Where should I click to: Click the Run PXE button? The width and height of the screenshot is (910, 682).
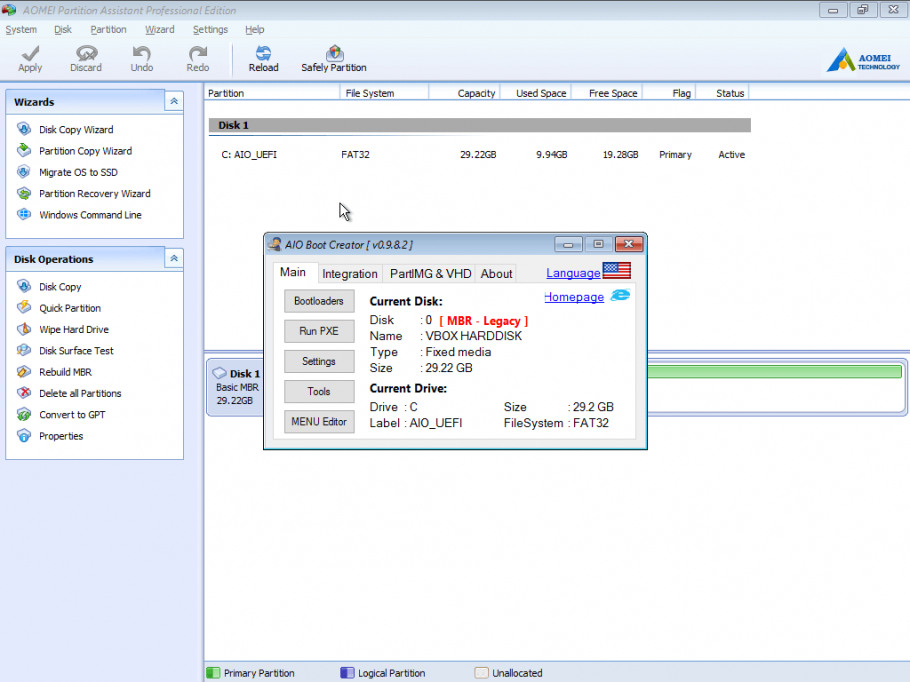(319, 331)
